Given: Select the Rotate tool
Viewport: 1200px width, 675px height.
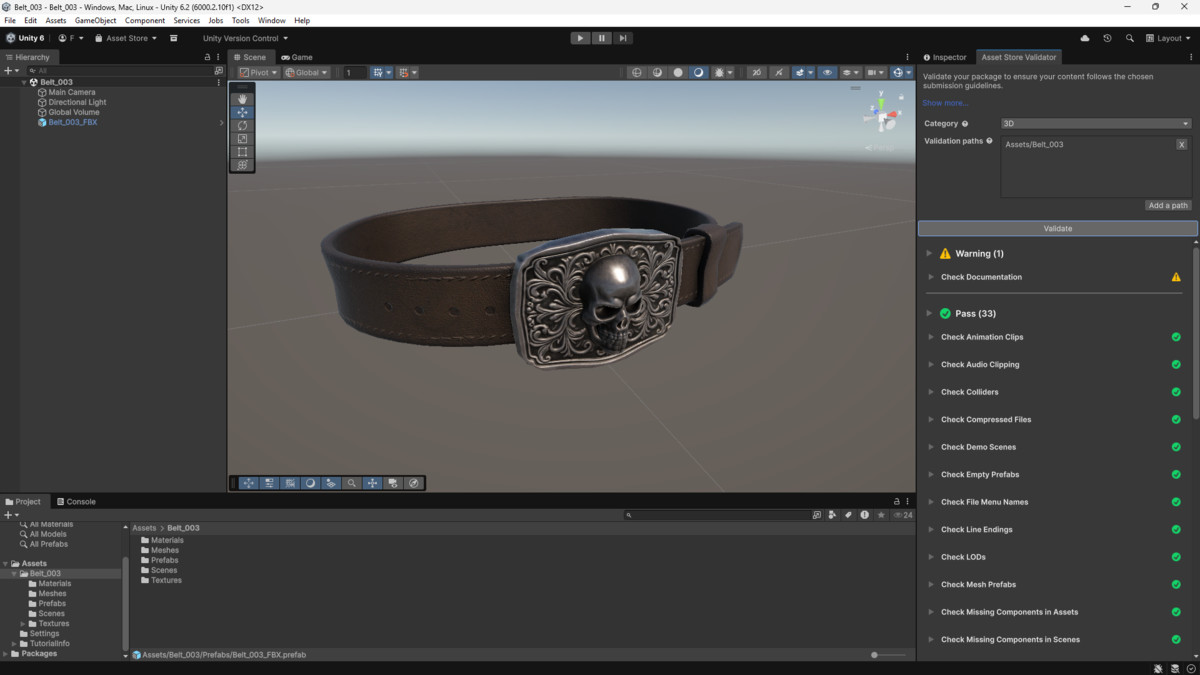Looking at the screenshot, I should point(242,125).
